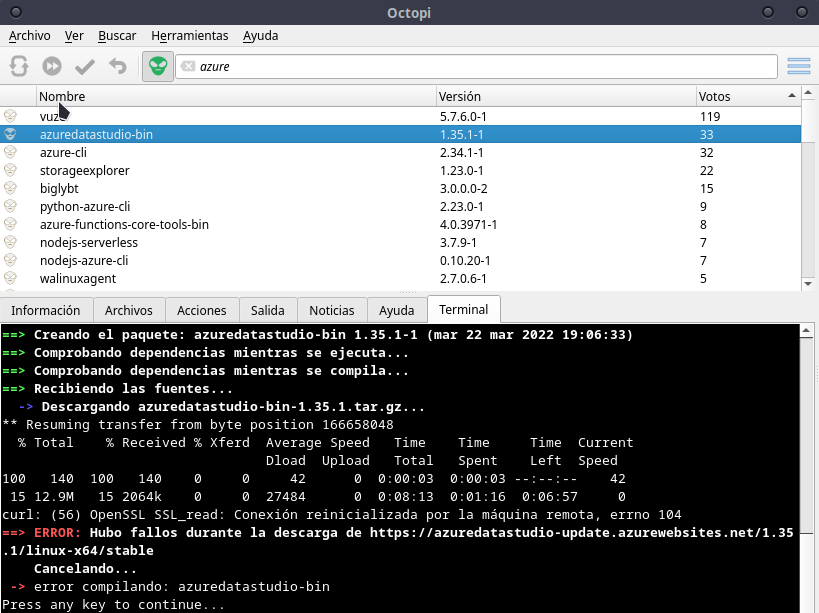Click votes value 22 for storageexplorer
This screenshot has width=819, height=613.
pos(706,170)
